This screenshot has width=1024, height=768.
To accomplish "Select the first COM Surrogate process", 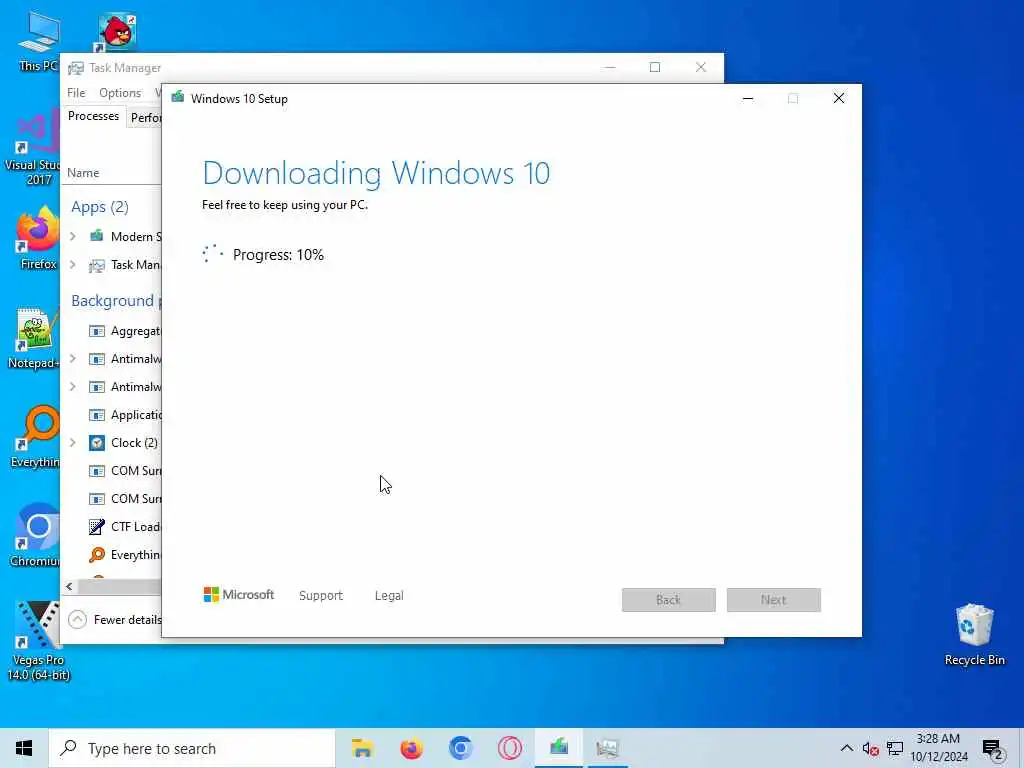I will pyautogui.click(x=112, y=471).
